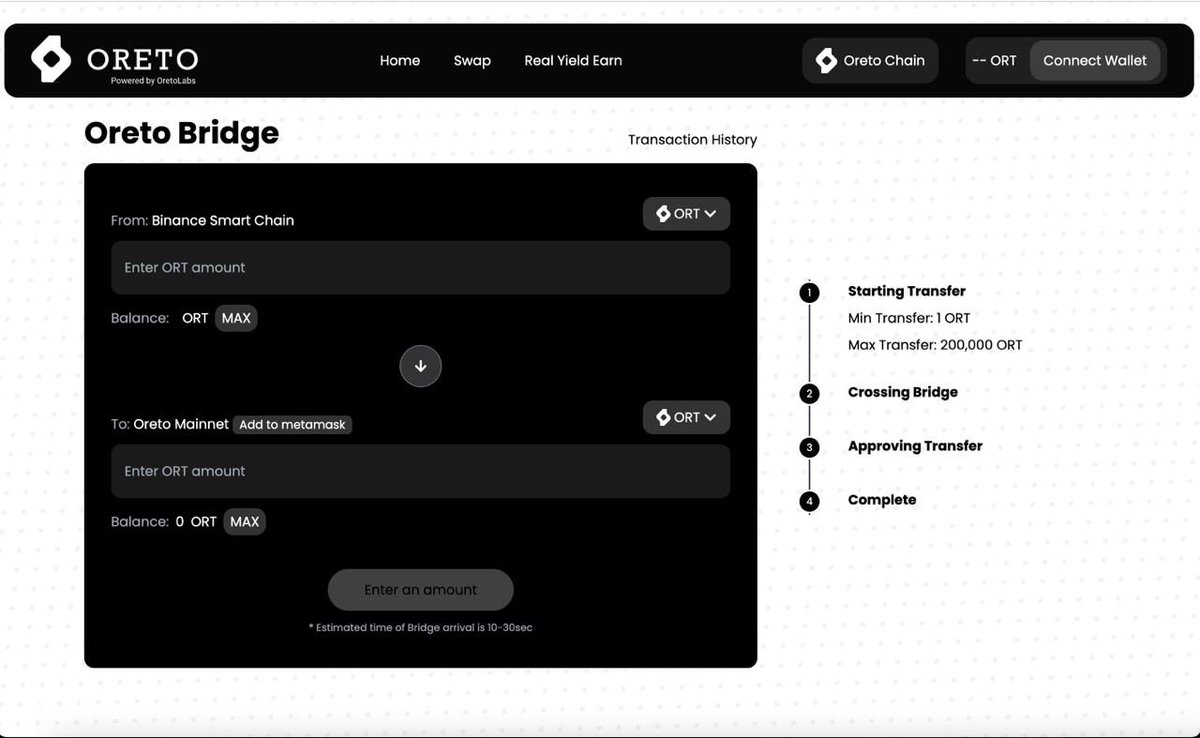Click 'To: Oreto Mainnet' label

pyautogui.click(x=170, y=424)
